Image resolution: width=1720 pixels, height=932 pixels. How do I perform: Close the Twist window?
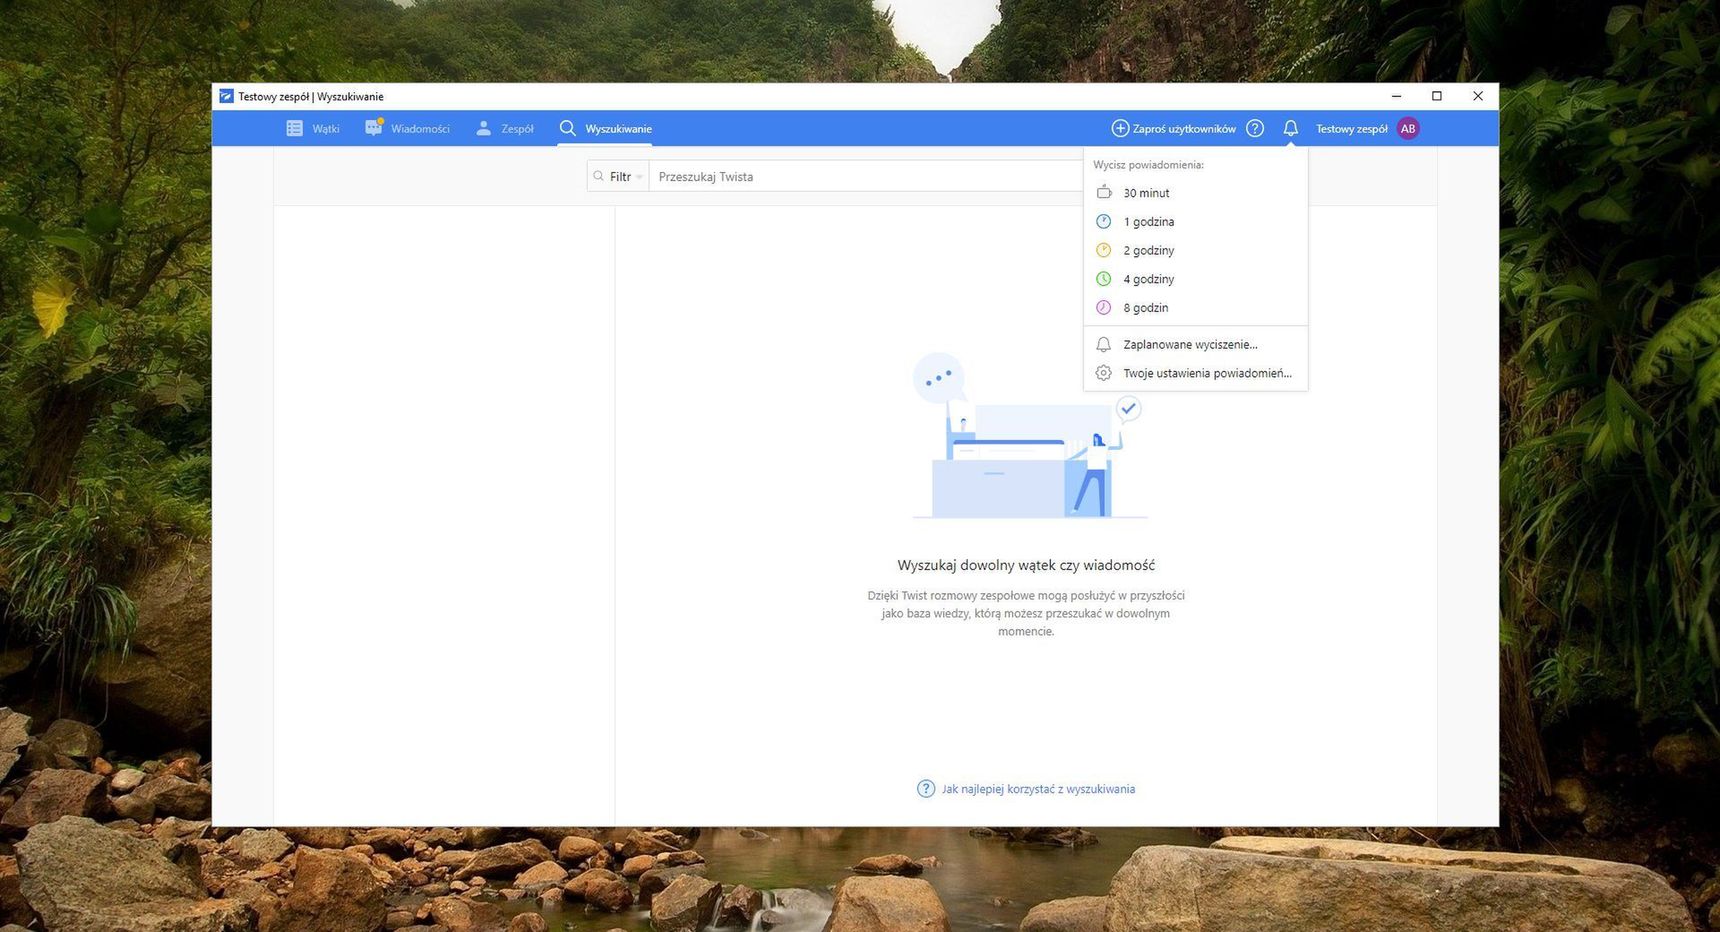[1478, 96]
